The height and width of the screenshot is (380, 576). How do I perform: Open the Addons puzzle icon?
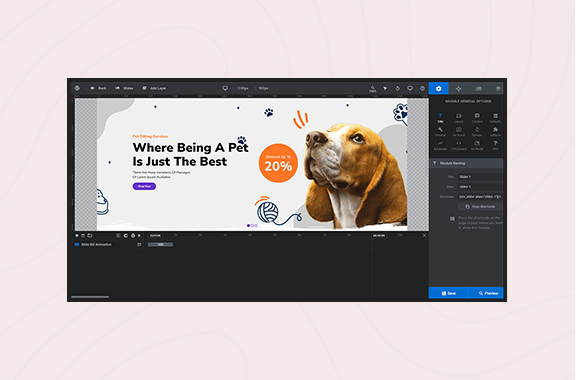(495, 132)
